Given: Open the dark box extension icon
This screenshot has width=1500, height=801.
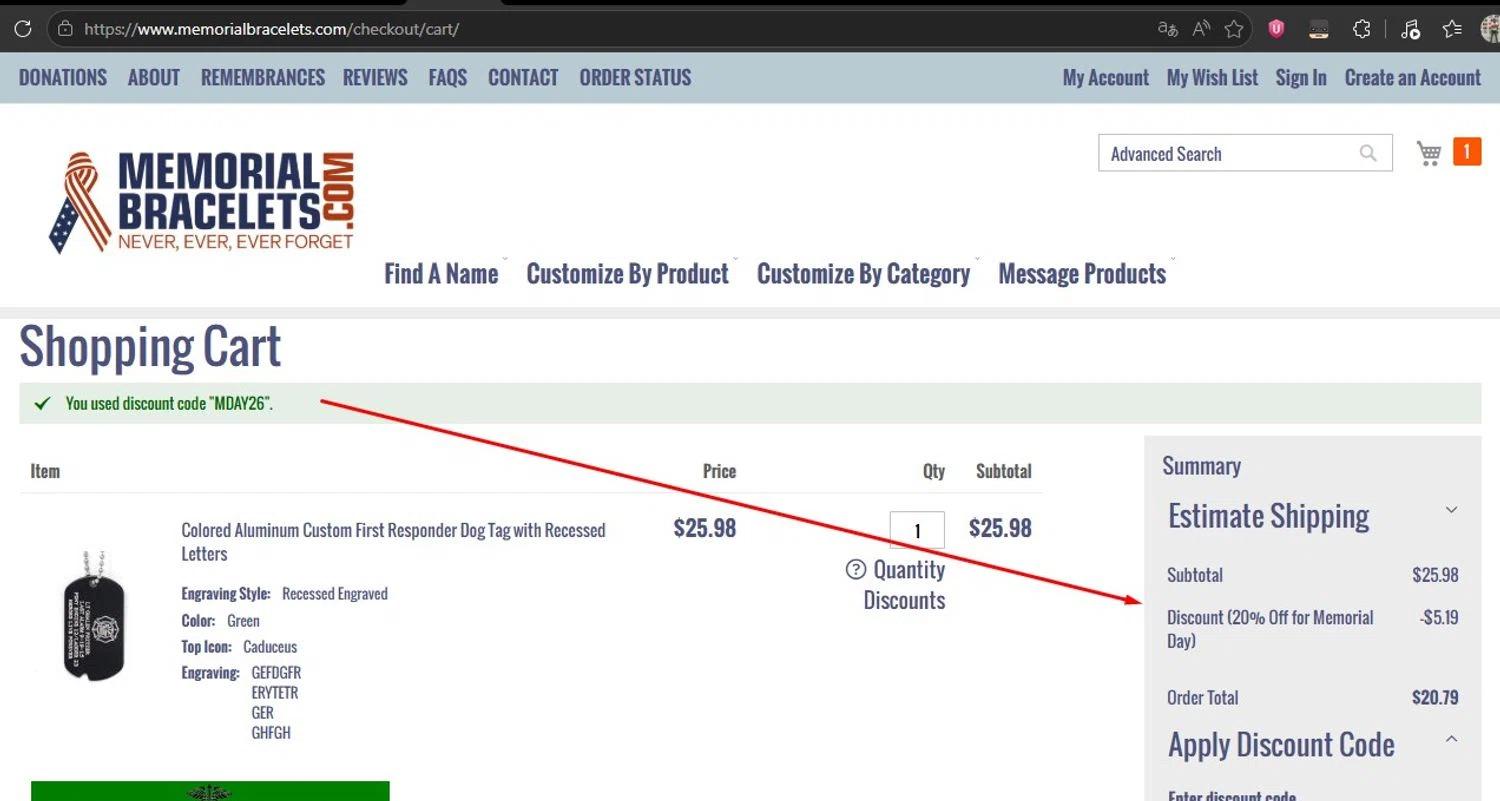Looking at the screenshot, I should (1319, 29).
